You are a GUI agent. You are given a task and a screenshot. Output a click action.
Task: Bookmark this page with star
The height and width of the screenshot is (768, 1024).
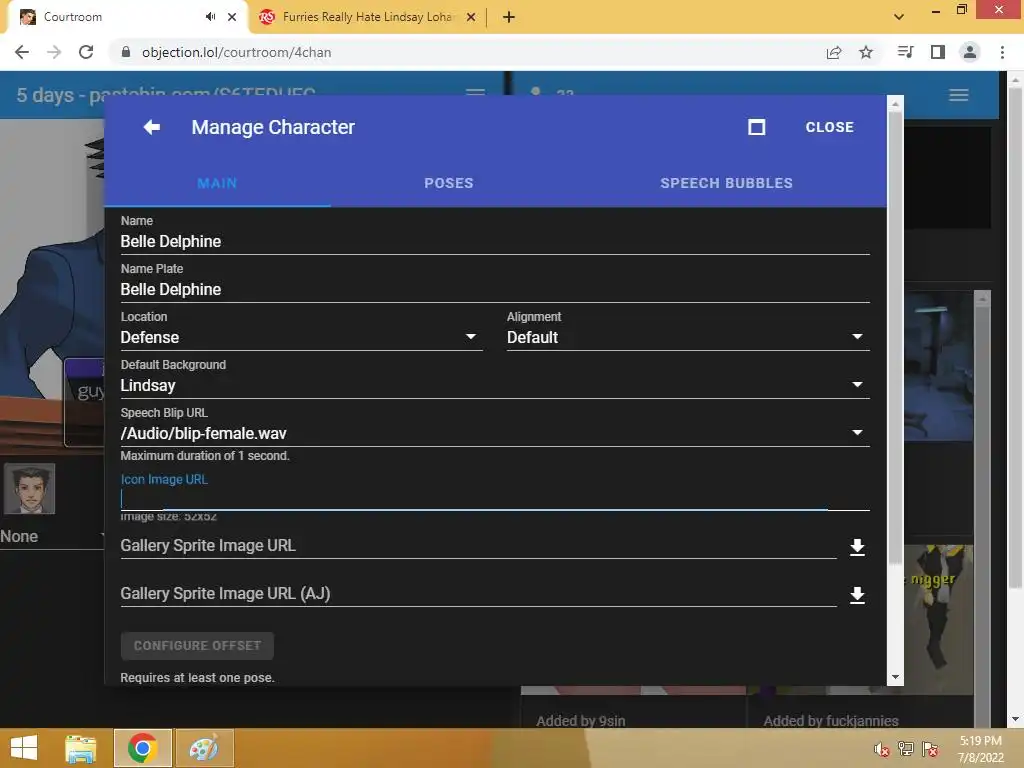coord(866,52)
